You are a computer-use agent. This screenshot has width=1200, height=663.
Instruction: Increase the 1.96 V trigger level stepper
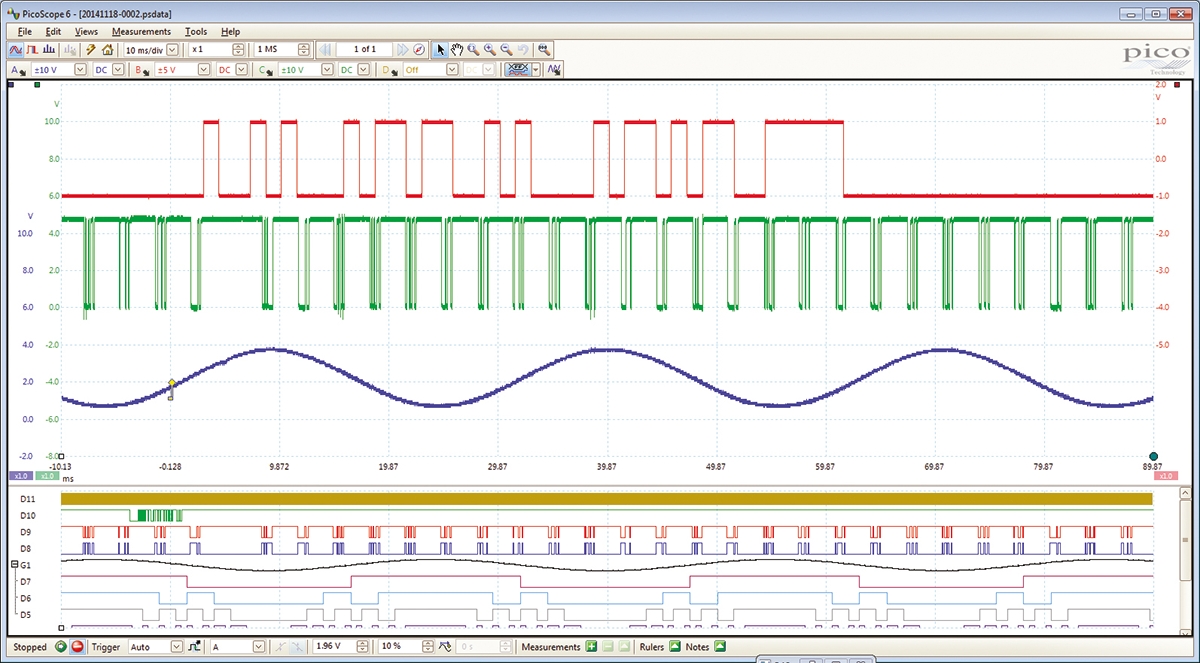pyautogui.click(x=362, y=643)
